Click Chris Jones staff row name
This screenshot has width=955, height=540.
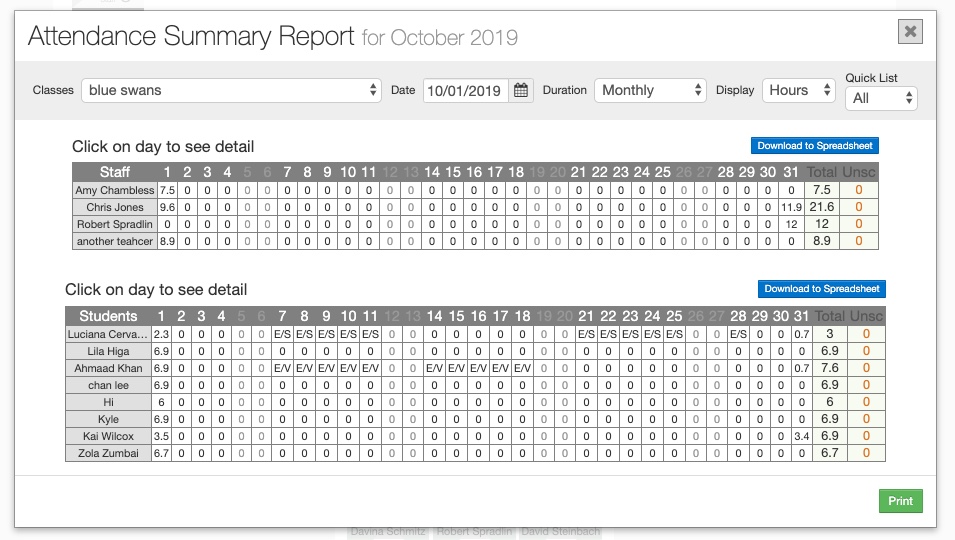pos(114,207)
